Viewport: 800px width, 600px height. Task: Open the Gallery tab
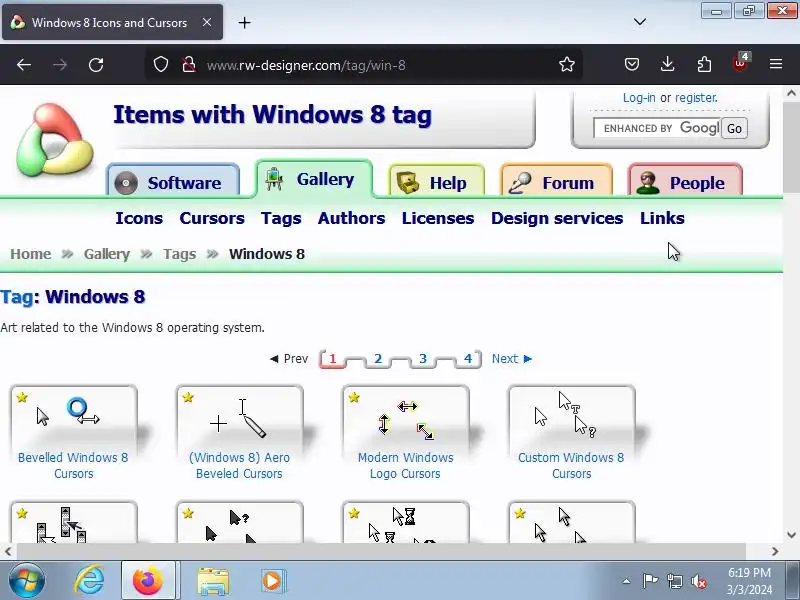(x=314, y=179)
